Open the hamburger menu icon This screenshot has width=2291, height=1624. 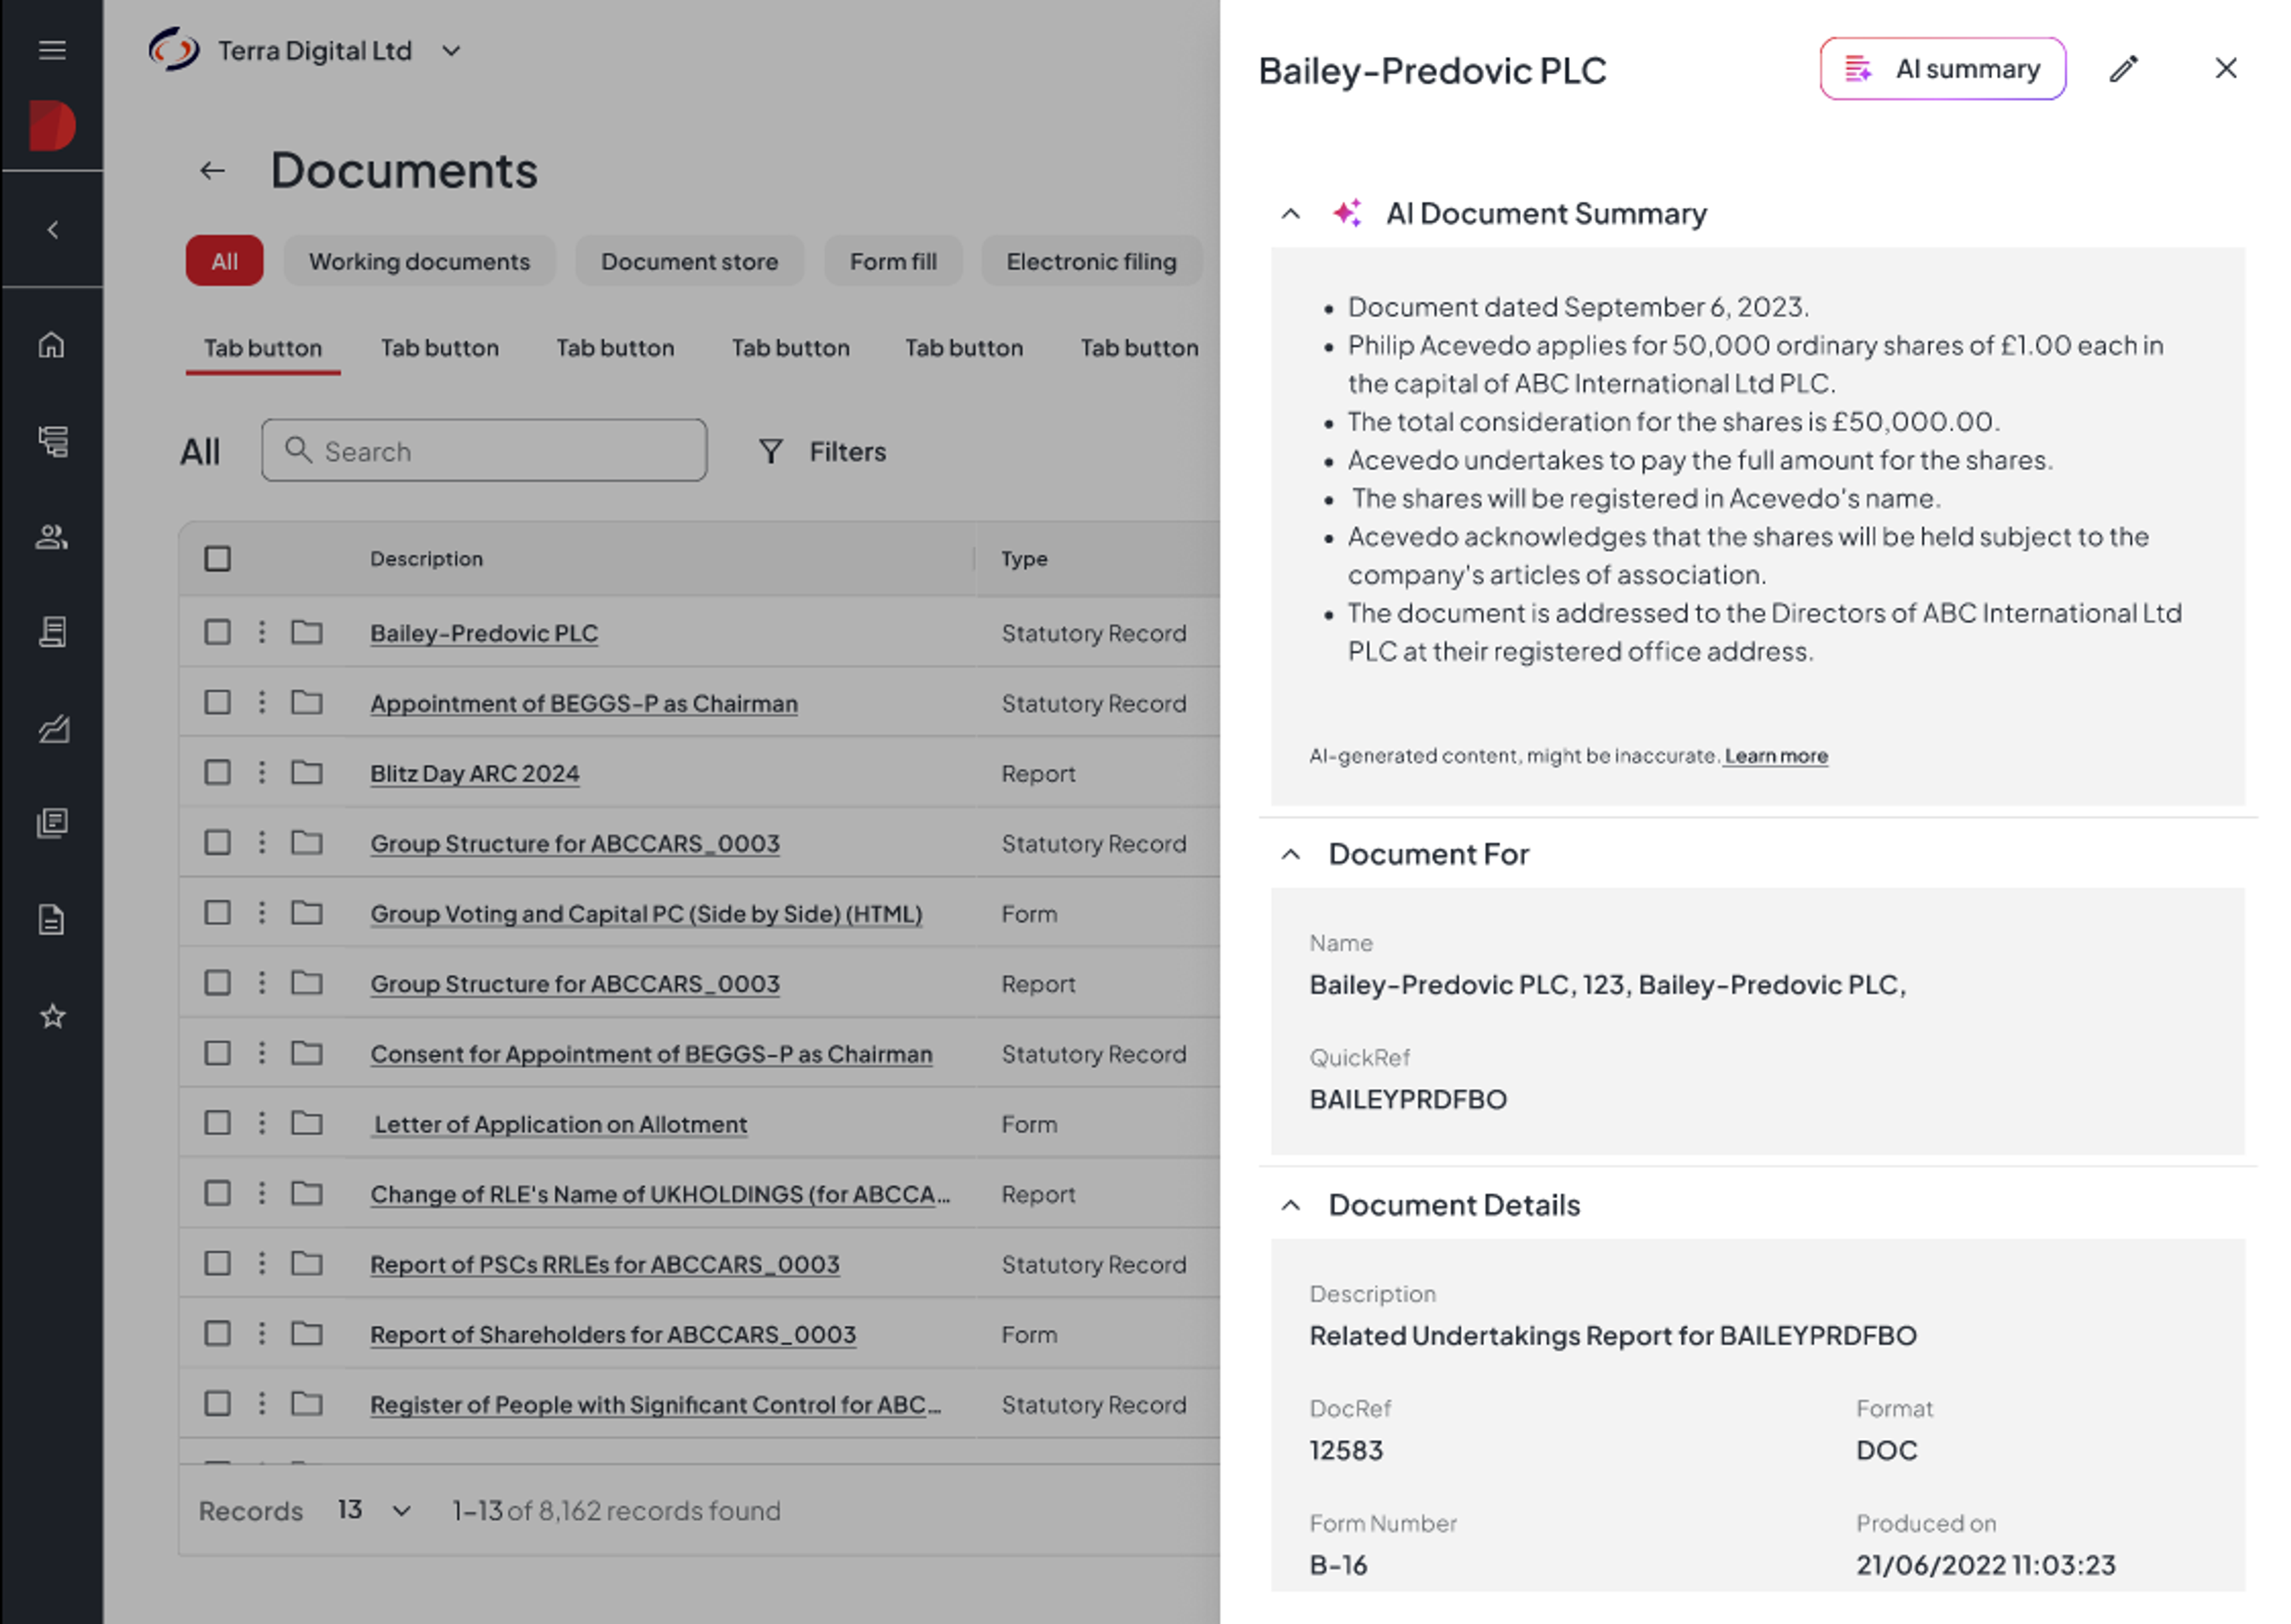(52, 50)
